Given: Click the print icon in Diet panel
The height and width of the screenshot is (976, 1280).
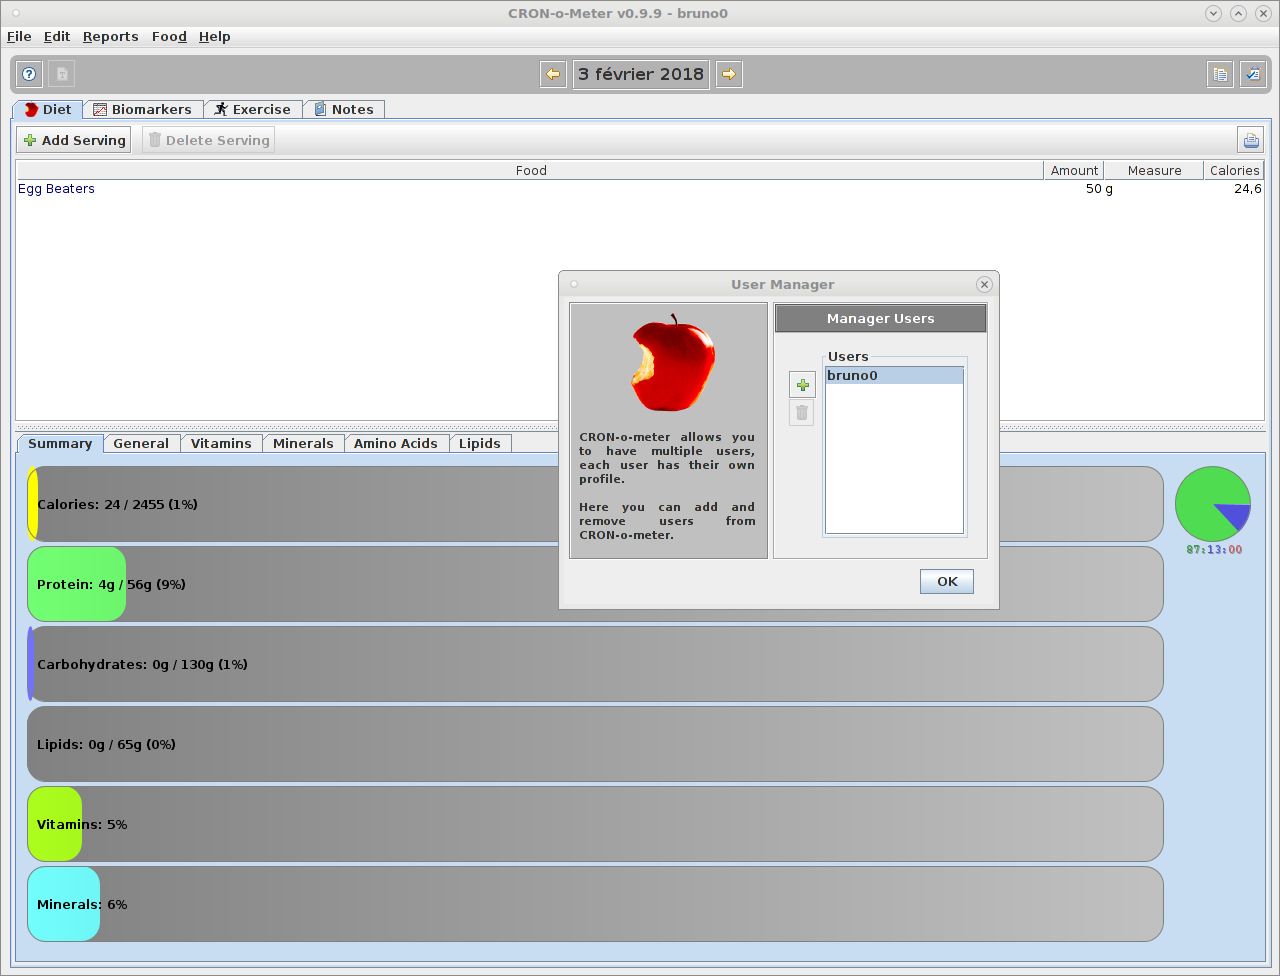Looking at the screenshot, I should 1250,140.
